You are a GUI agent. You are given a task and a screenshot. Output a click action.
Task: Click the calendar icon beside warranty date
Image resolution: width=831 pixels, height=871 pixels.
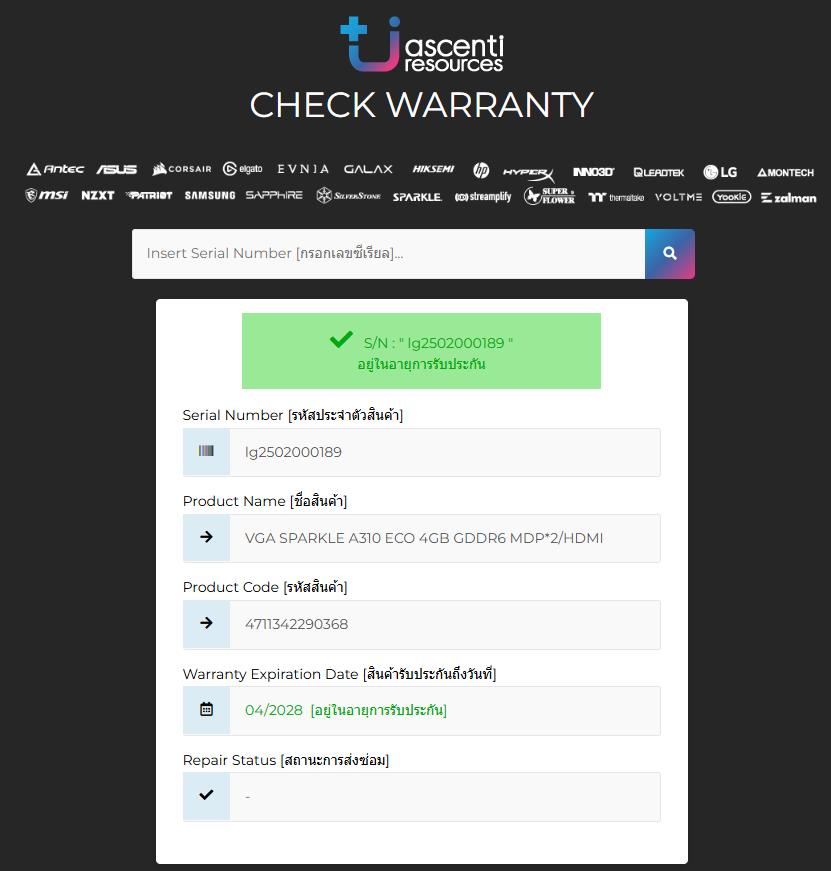[x=206, y=709]
